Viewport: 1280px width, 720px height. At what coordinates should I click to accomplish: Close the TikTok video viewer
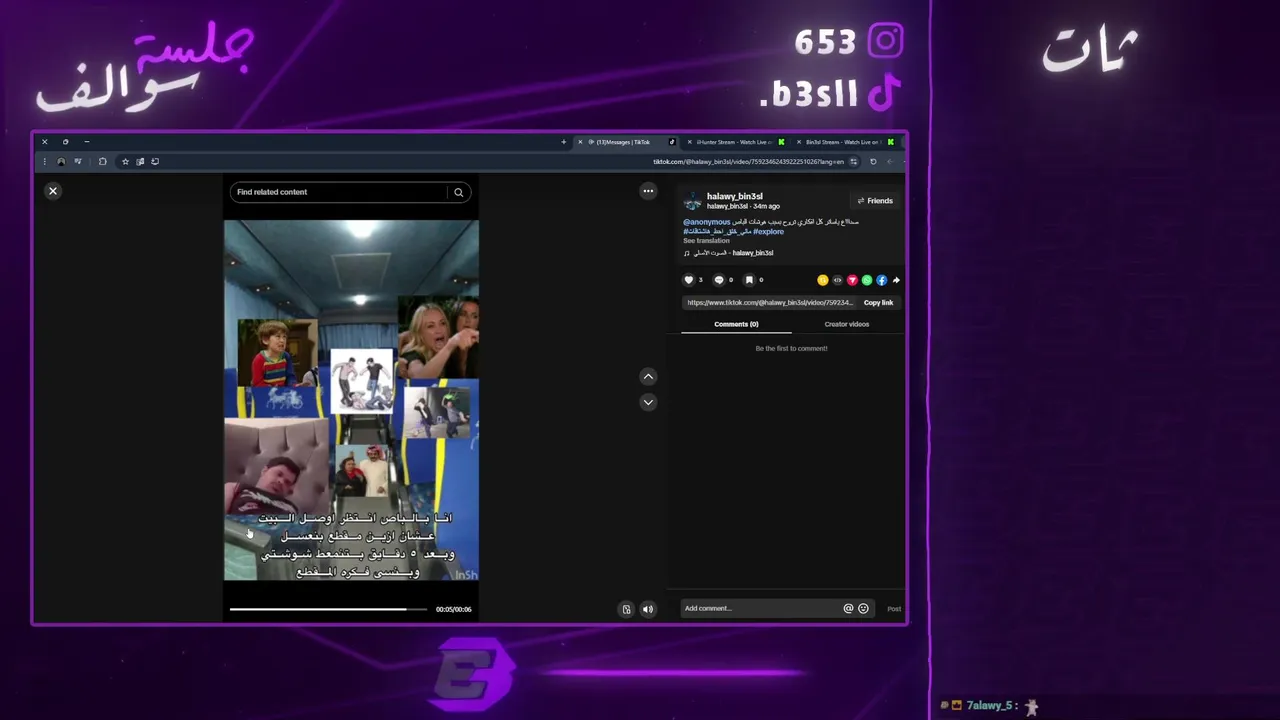point(53,191)
